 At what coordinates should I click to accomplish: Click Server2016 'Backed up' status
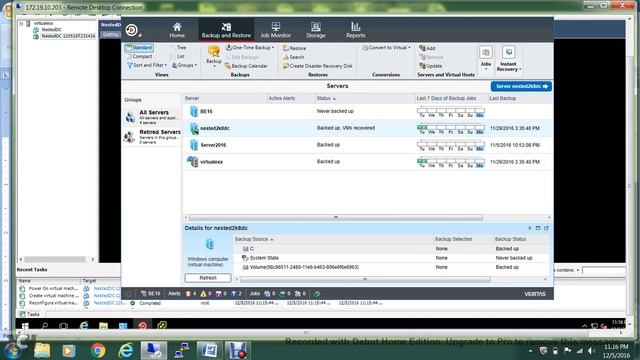(328, 145)
